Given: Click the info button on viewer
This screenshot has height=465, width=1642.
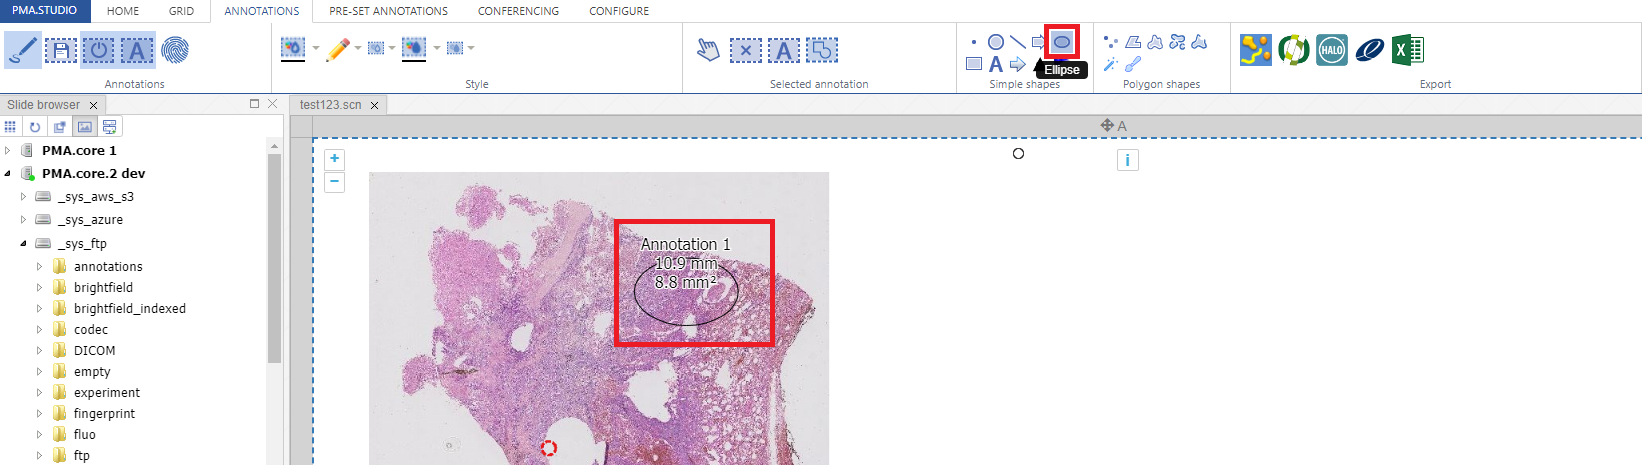Looking at the screenshot, I should pyautogui.click(x=1127, y=160).
